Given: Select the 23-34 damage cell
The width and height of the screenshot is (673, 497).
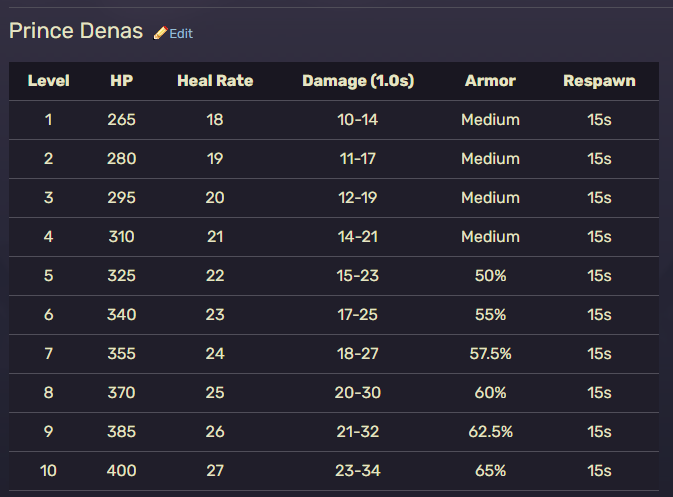Looking at the screenshot, I should pyautogui.click(x=358, y=471).
